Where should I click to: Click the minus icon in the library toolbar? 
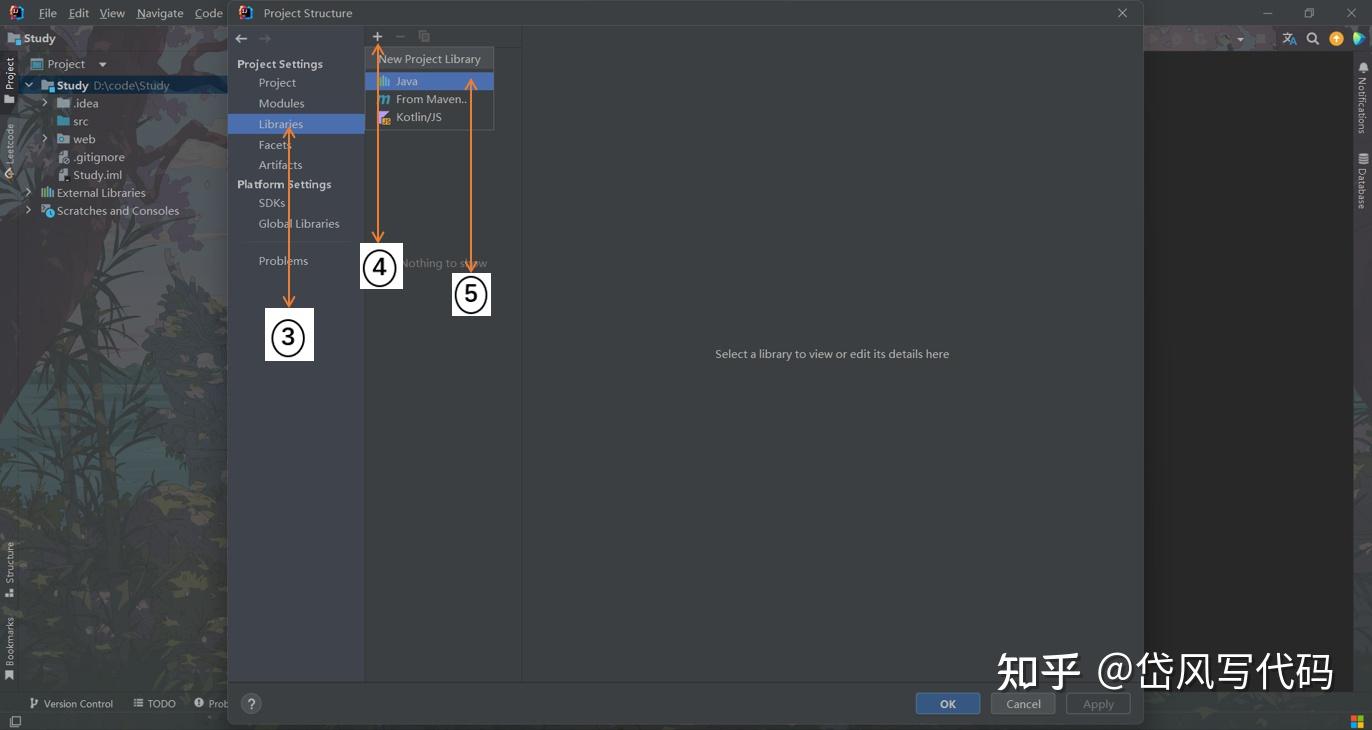point(400,36)
